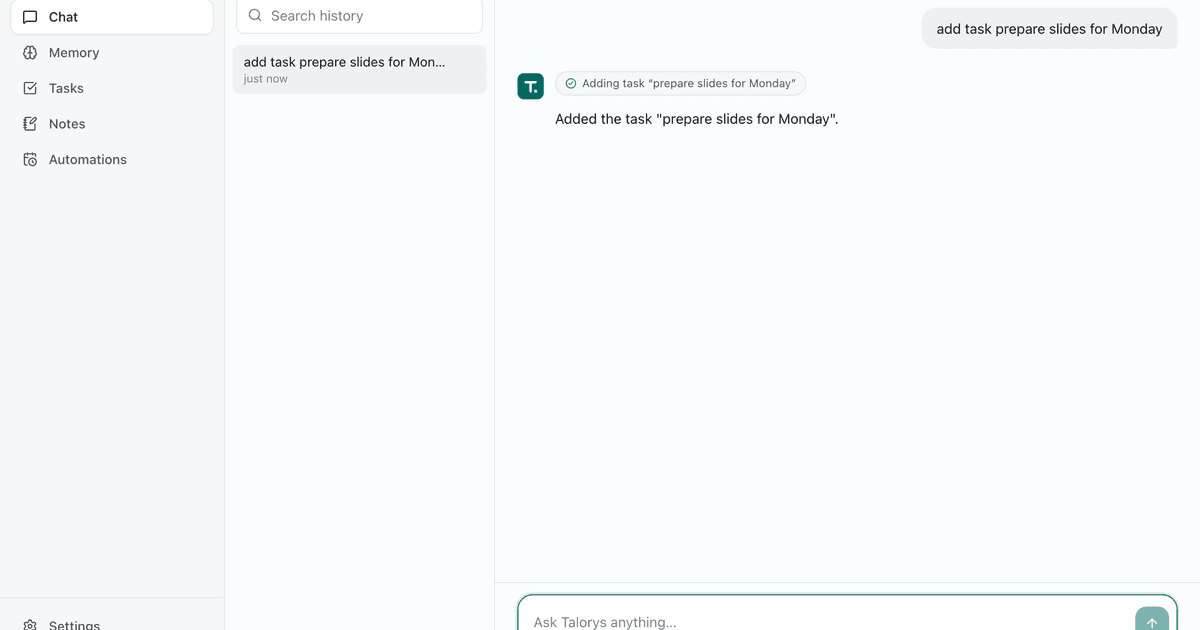The height and width of the screenshot is (630, 1200).
Task: Open Notes via its sidebar pencil icon
Action: tap(30, 124)
